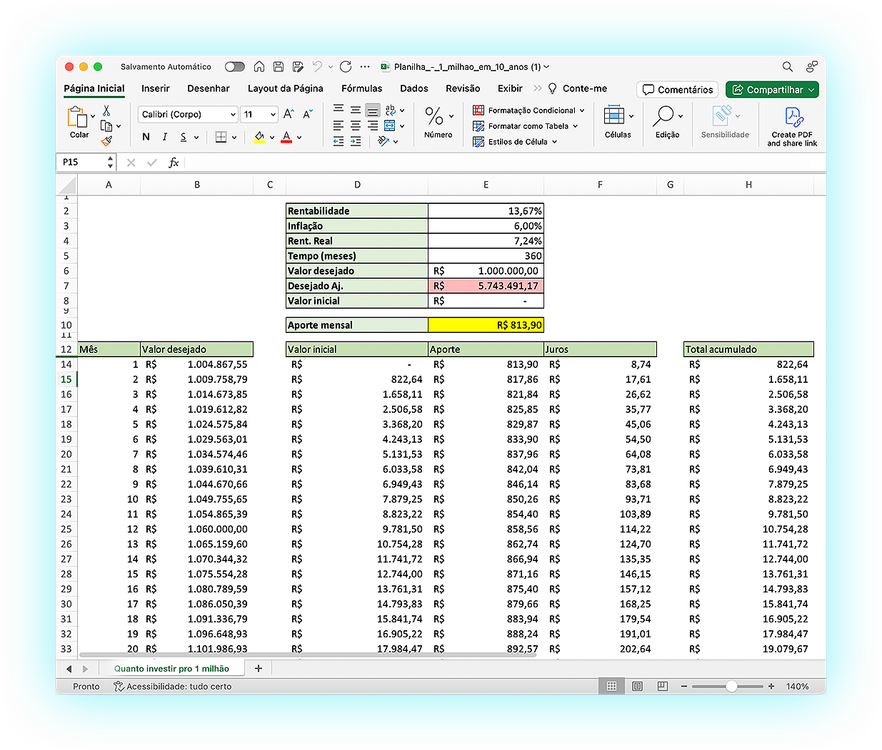This screenshot has width=882, height=750.
Task: Click the Format Painter brush icon
Action: coord(106,141)
